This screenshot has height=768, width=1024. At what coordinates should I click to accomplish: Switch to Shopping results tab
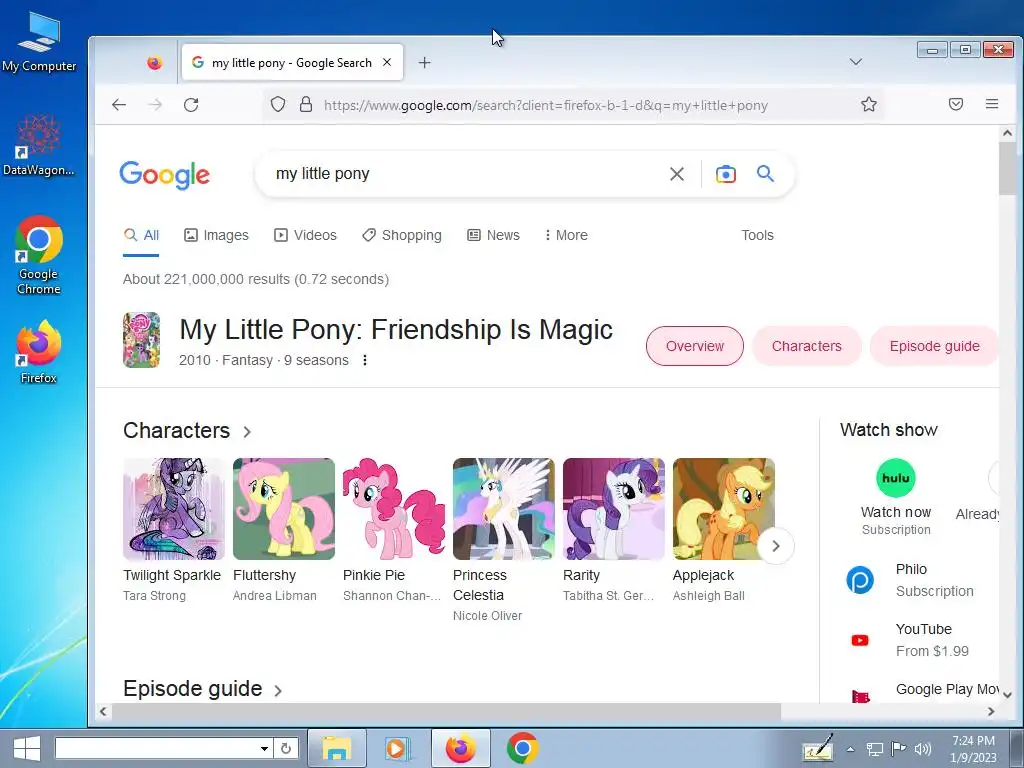click(x=402, y=235)
